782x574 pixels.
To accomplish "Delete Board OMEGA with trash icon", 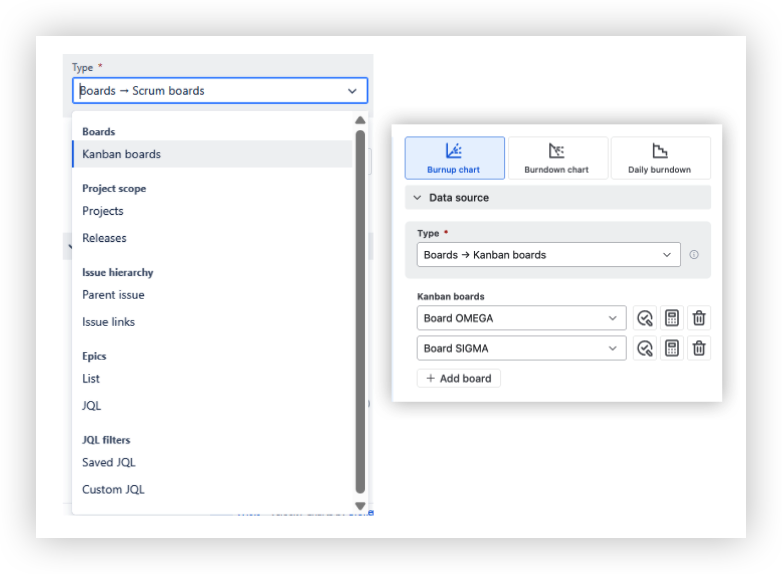I will [x=699, y=318].
